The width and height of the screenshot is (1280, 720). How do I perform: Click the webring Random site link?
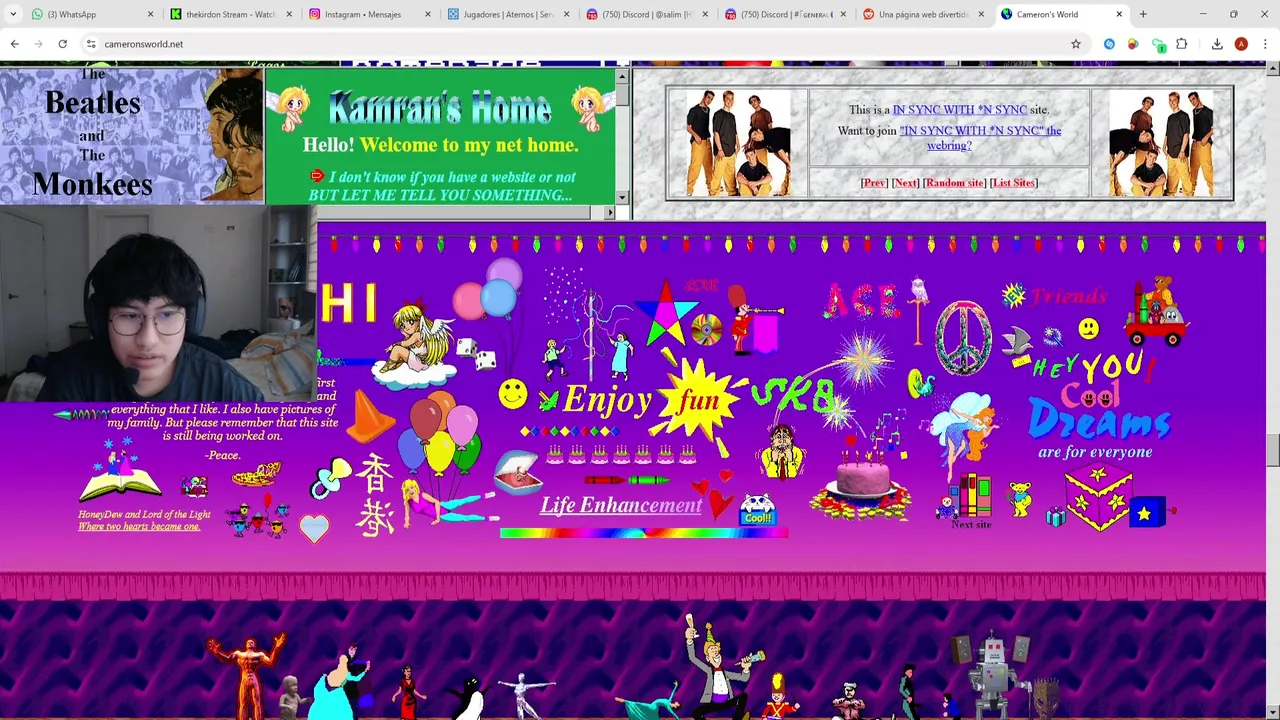(954, 183)
